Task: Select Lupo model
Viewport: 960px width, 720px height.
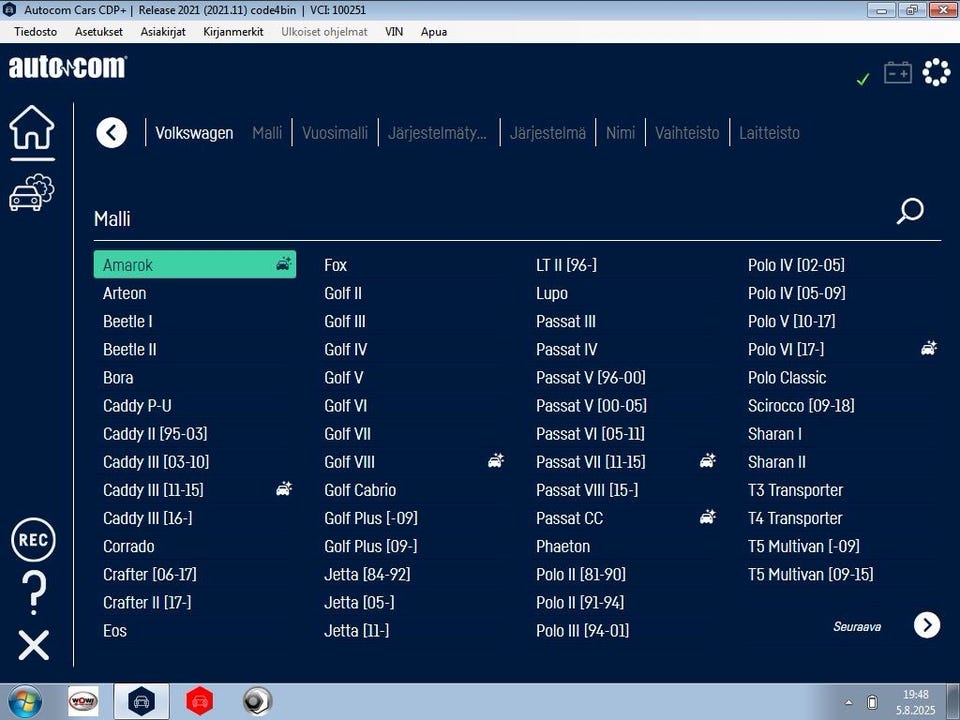Action: (x=552, y=293)
